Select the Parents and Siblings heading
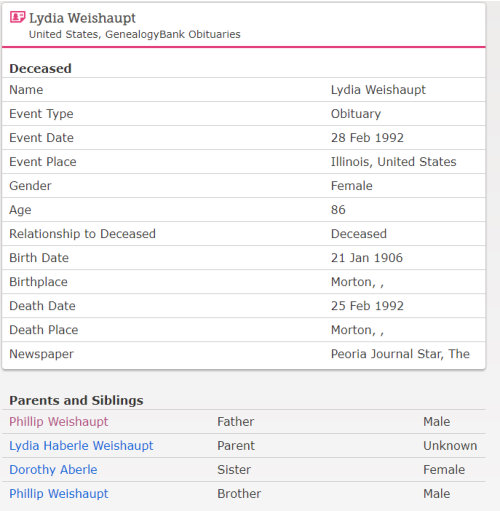 pos(76,400)
